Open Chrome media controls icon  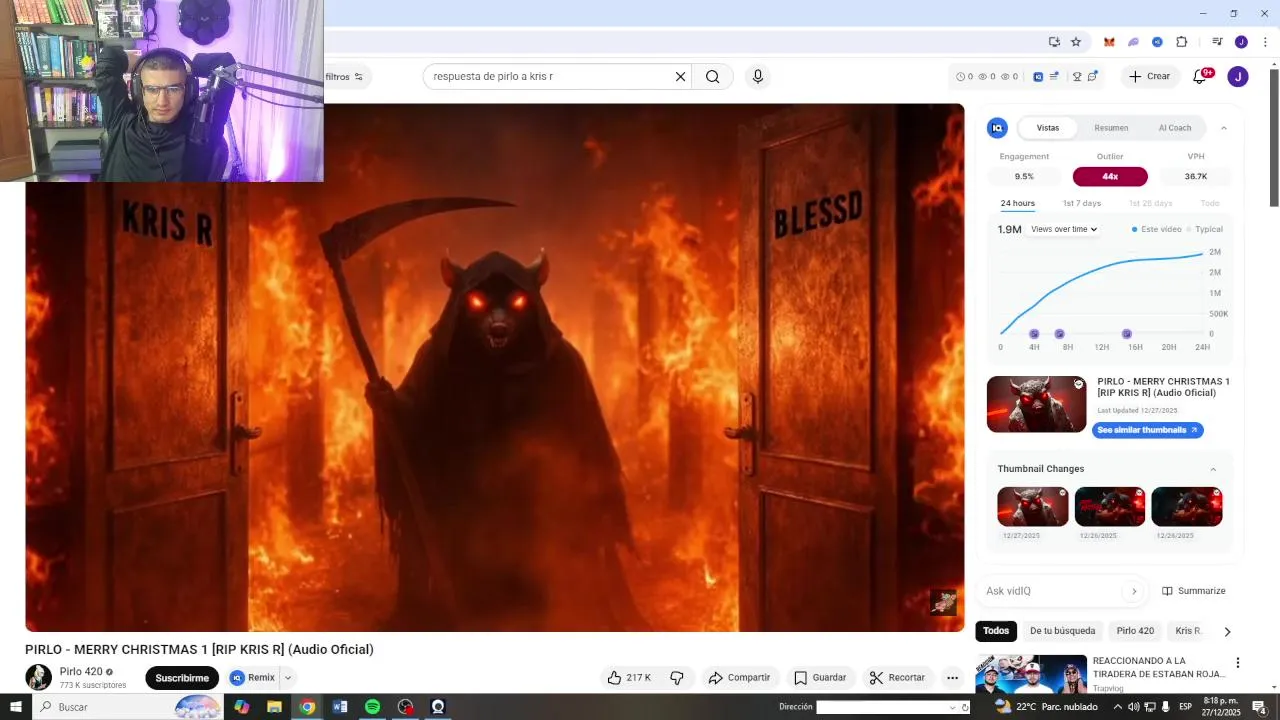(x=1217, y=42)
